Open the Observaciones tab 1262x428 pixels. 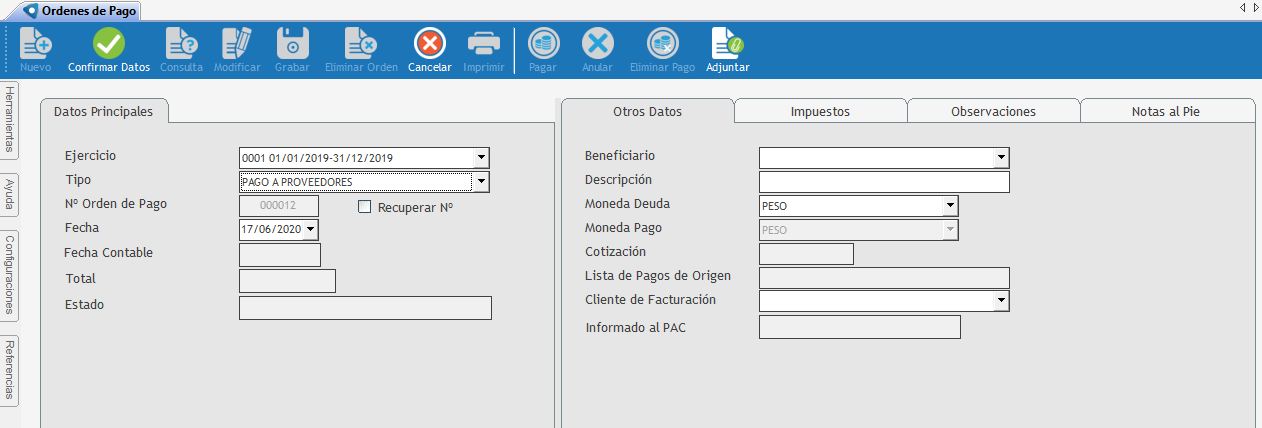(x=993, y=111)
